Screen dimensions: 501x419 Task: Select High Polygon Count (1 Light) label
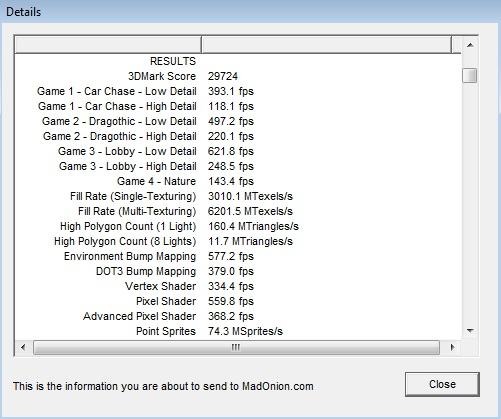128,226
